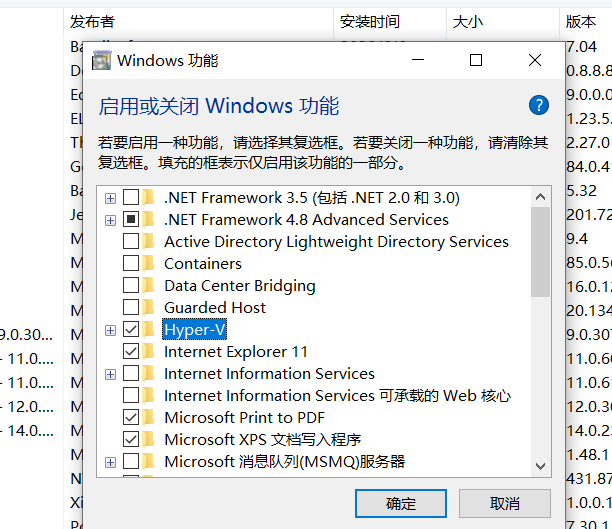Disable the Internet Explorer 11 checkbox
Viewport: 612px width, 529px height.
131,352
